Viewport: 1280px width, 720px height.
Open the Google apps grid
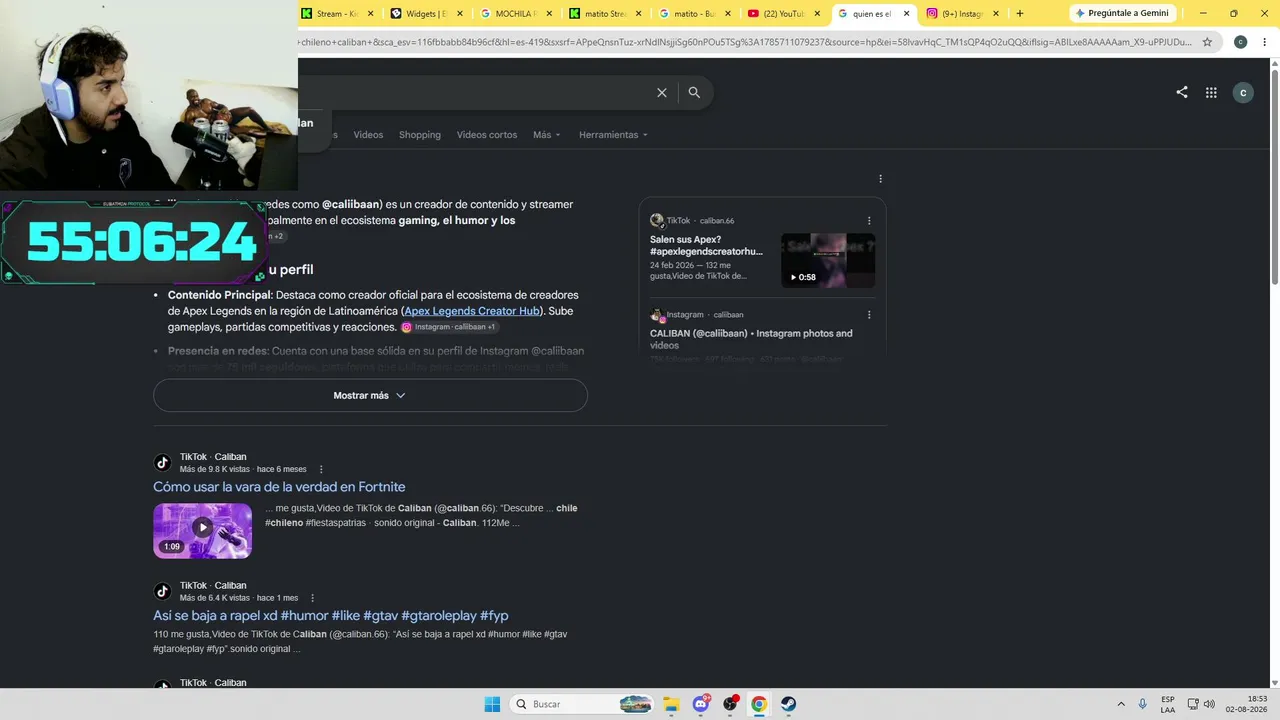tap(1211, 92)
